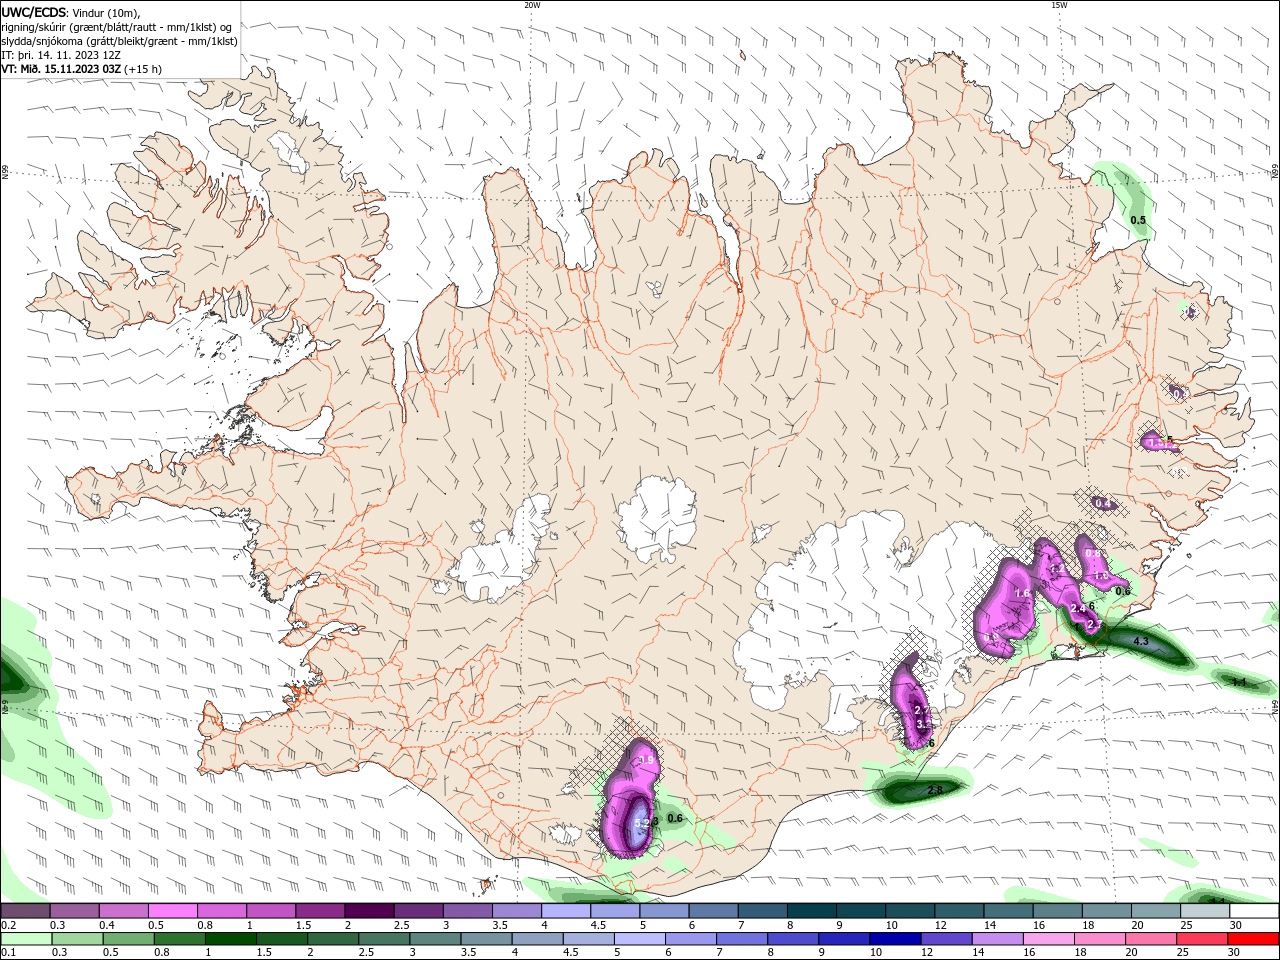Select the darkest green 1 swatch in bottom legend
The image size is (1280, 960).
pos(230,939)
